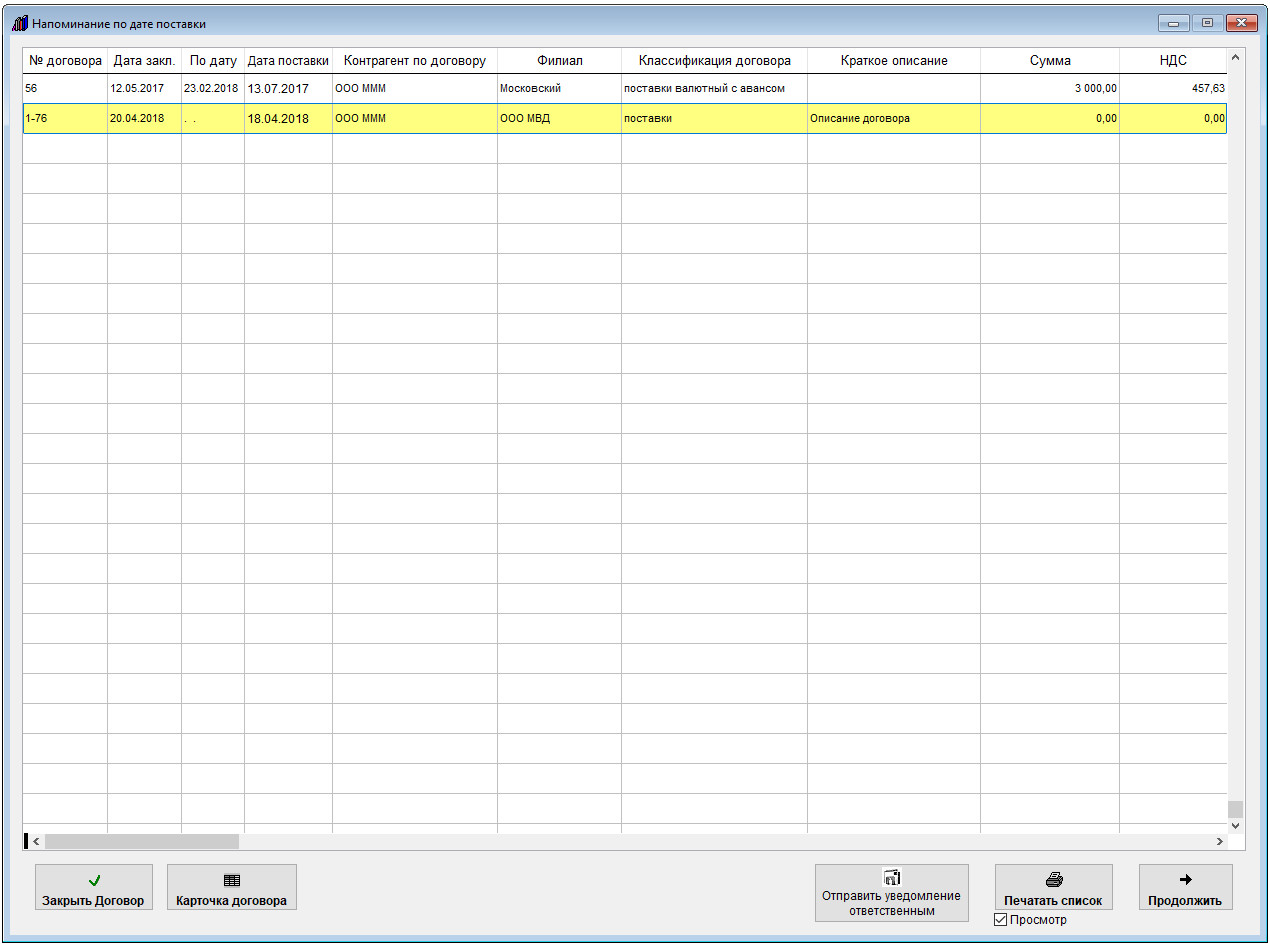Click horizontal scrollbar left arrow
The width and height of the screenshot is (1270, 946).
[36, 842]
